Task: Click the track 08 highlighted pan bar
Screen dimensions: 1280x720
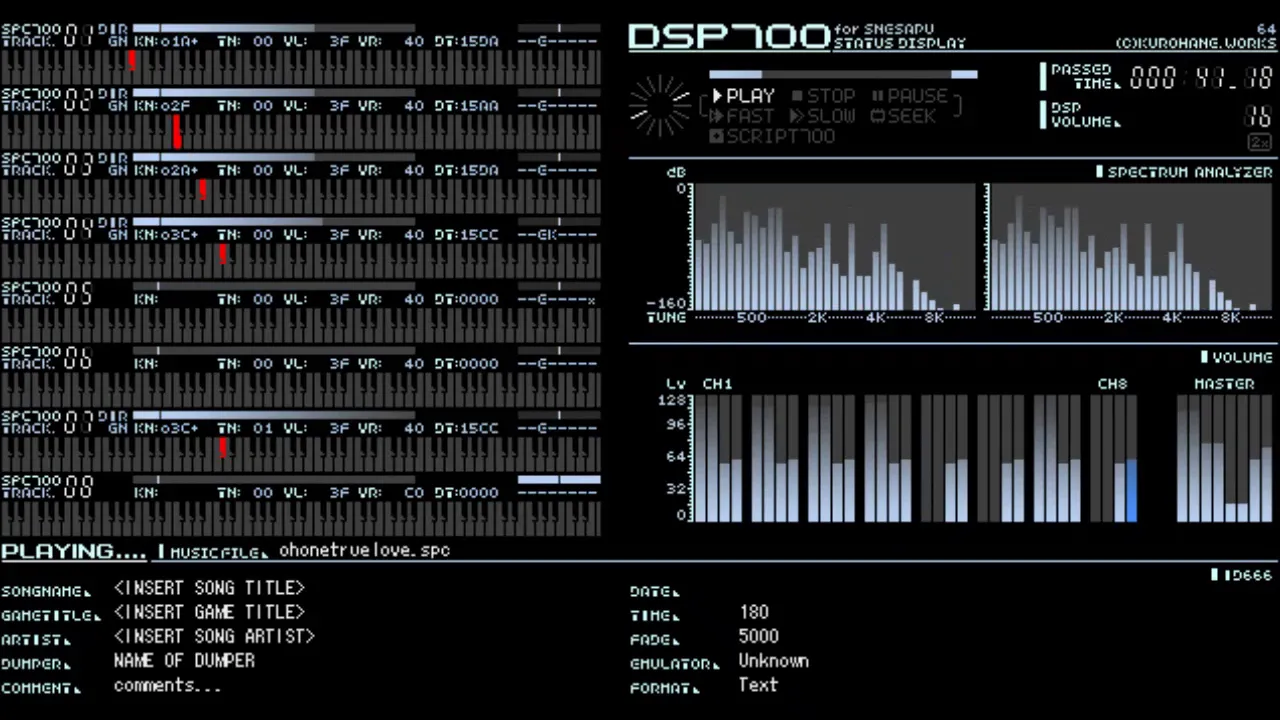Action: click(559, 480)
